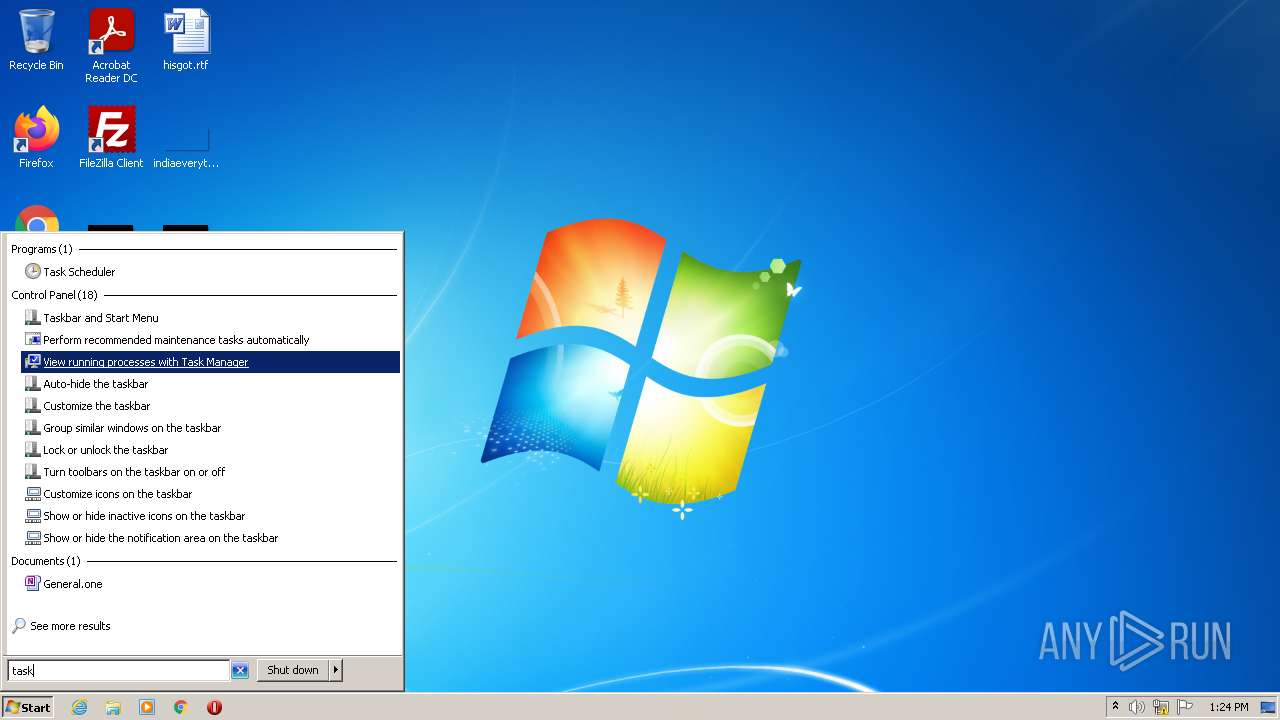
Task: Click the Shut down button
Action: click(293, 670)
